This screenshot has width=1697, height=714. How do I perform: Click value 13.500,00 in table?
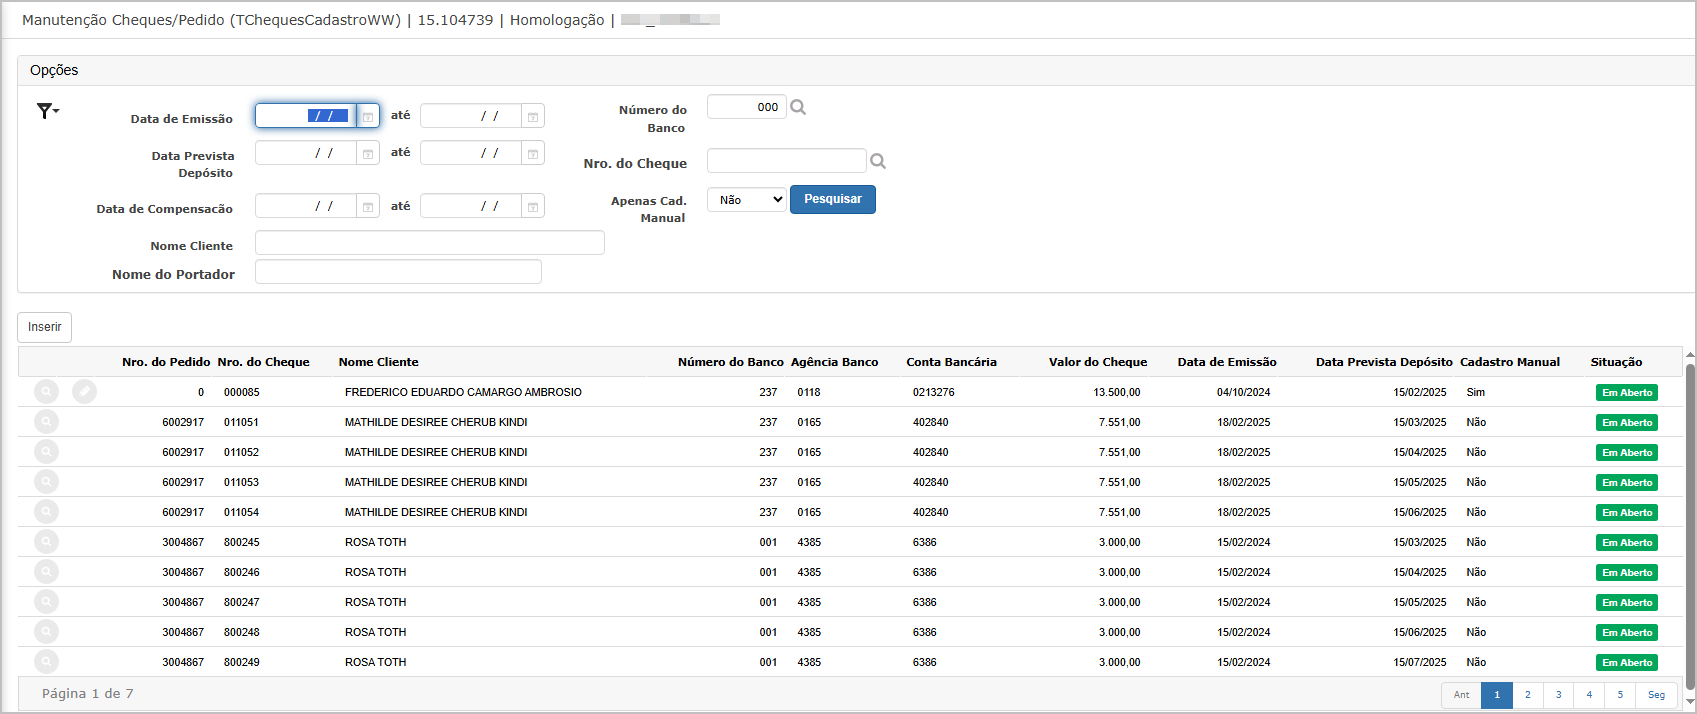click(x=1117, y=392)
